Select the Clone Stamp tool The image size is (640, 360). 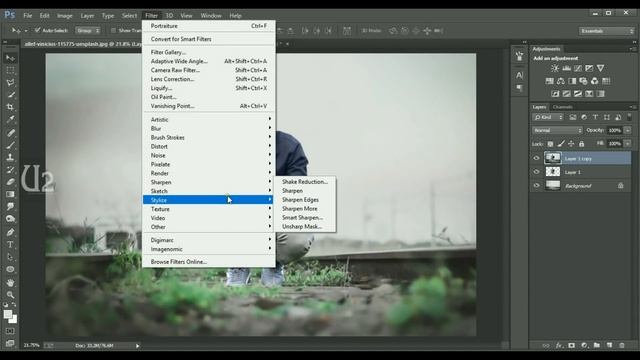[10, 157]
